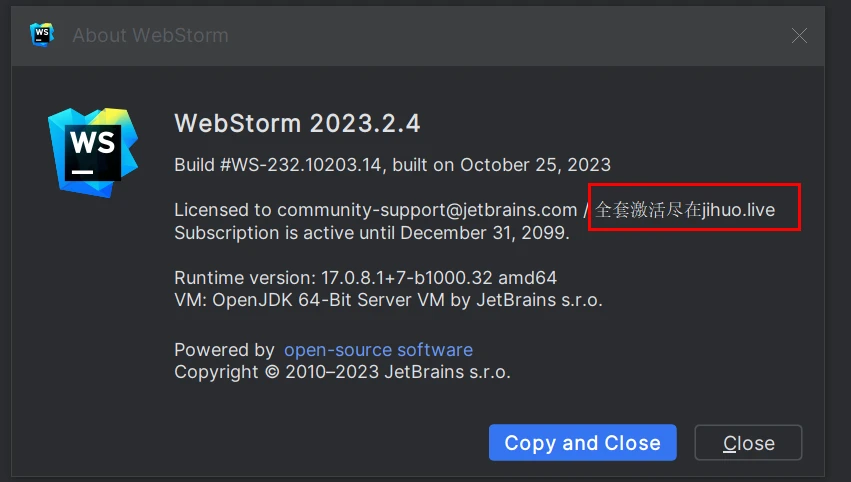Click the large WebStorm WS logo
The width and height of the screenshot is (851, 482).
[x=93, y=152]
